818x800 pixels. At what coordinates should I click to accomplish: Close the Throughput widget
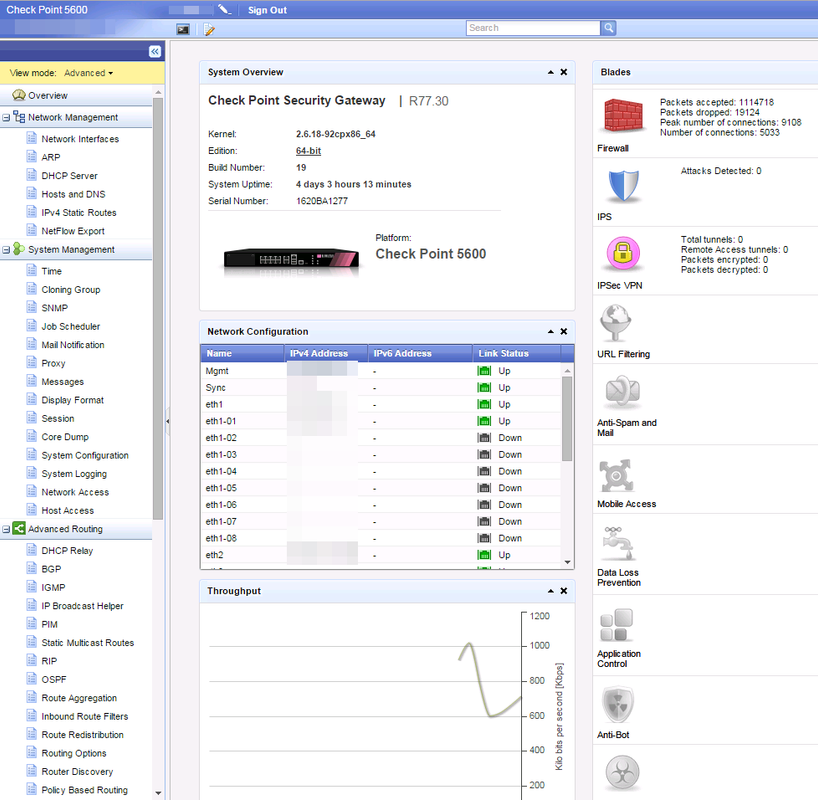tap(564, 591)
